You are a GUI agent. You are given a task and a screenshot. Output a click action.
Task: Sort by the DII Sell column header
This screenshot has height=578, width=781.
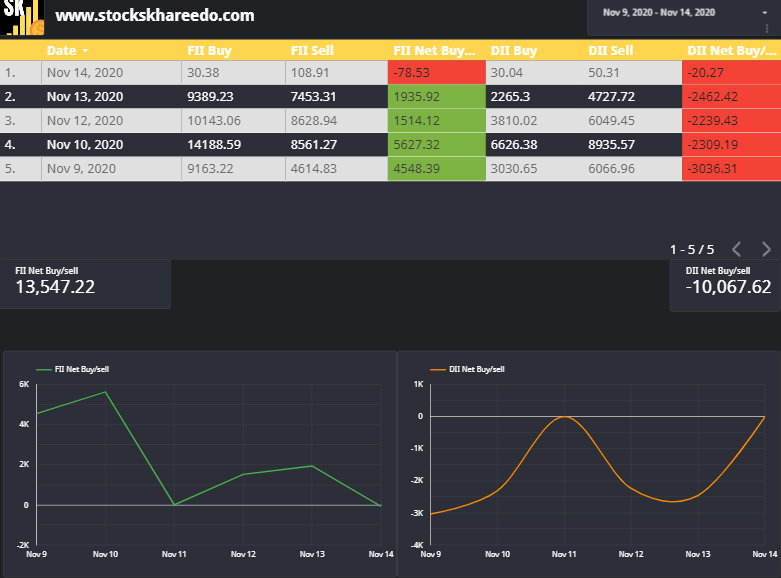point(611,51)
